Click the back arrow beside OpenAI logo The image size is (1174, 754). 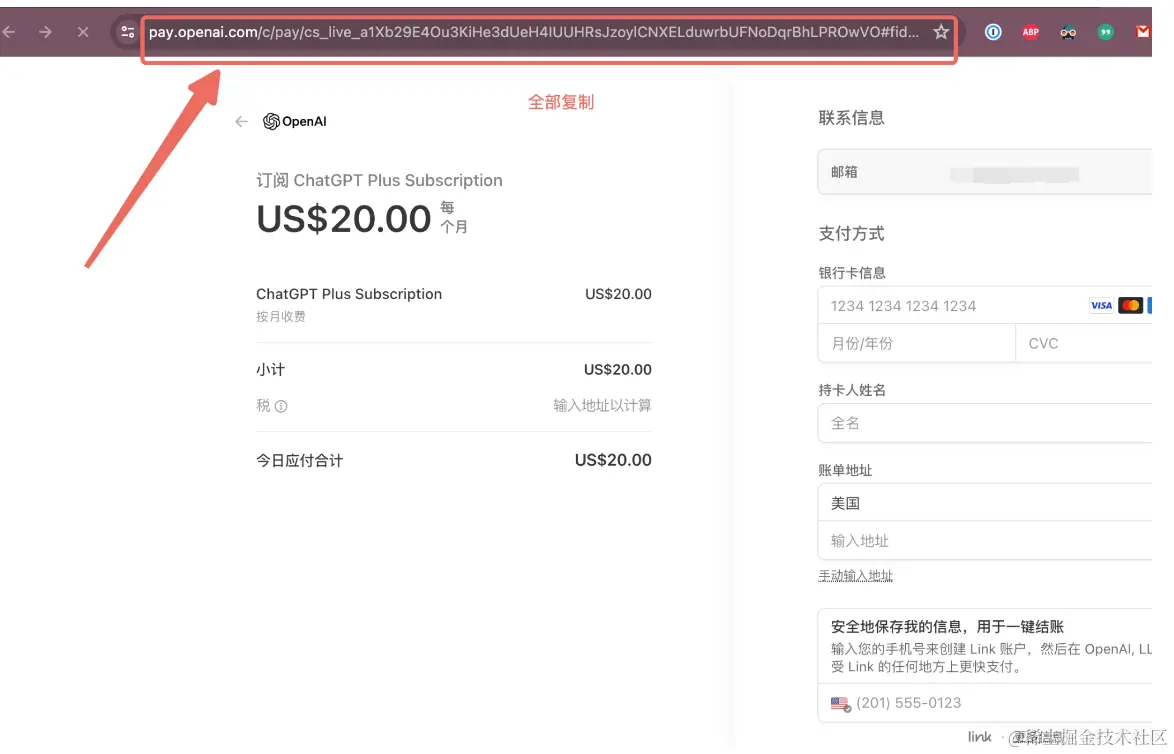pyautogui.click(x=241, y=121)
